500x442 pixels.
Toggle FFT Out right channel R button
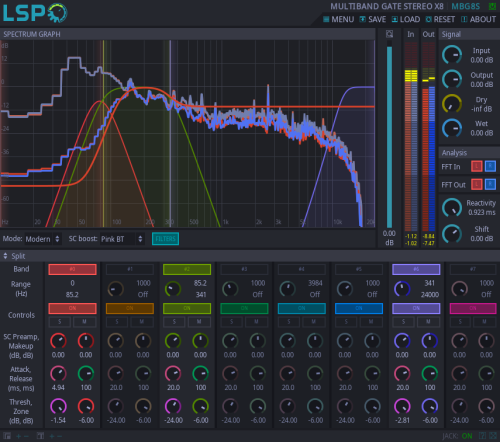pyautogui.click(x=490, y=184)
